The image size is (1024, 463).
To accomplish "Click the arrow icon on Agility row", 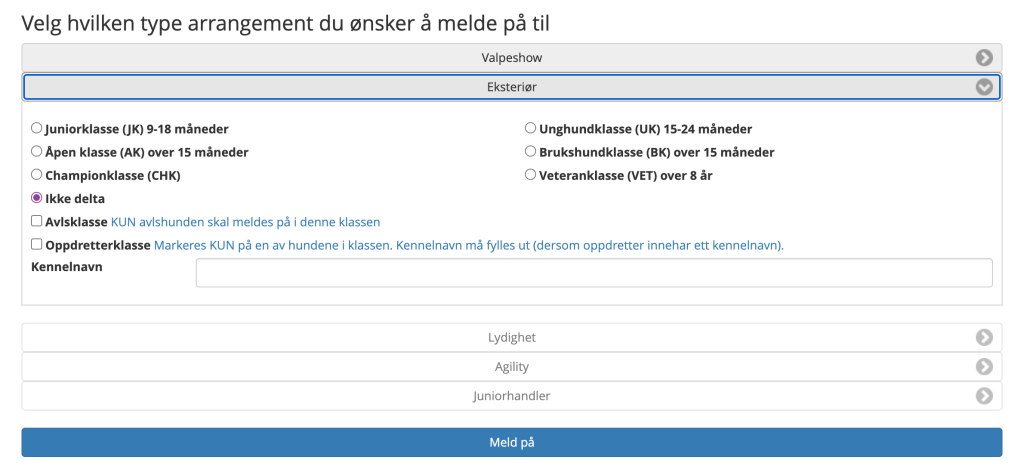I will tap(984, 367).
